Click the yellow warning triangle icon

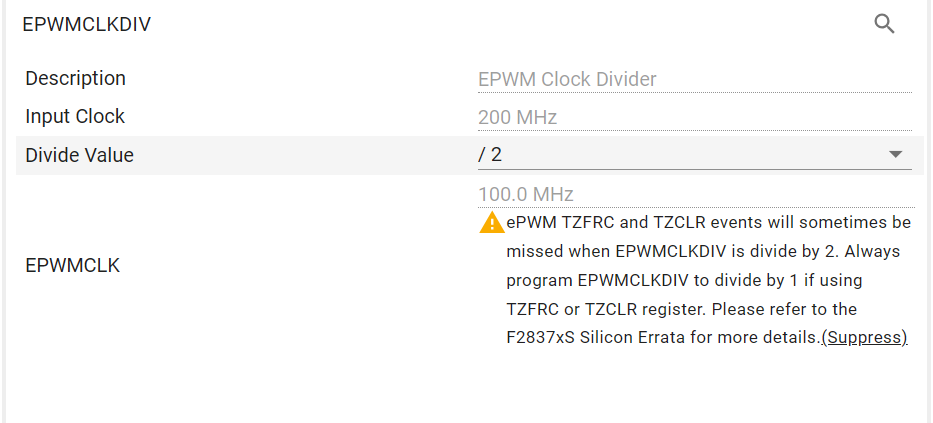492,222
